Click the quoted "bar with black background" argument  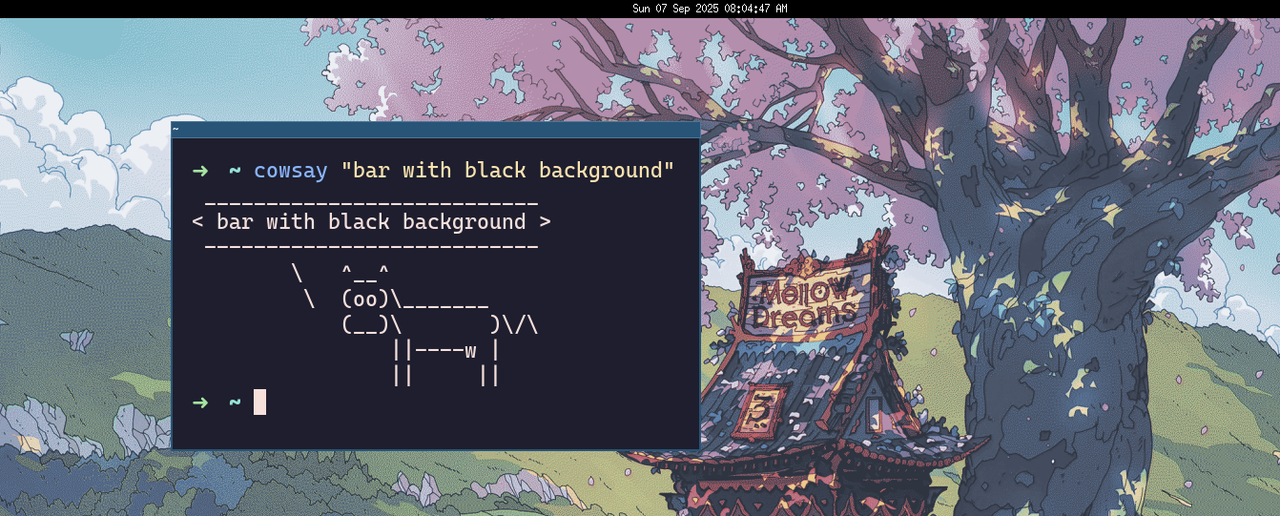tap(508, 171)
